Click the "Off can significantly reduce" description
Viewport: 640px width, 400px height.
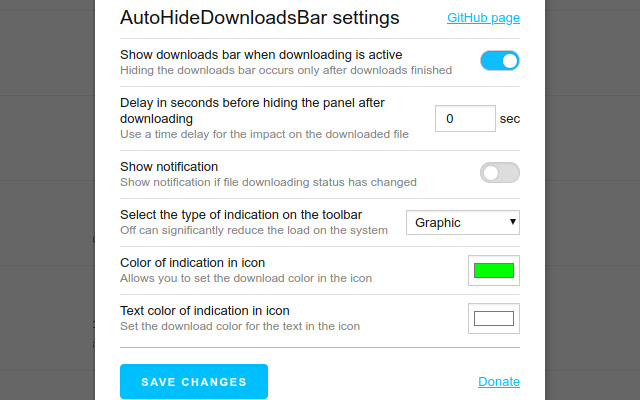[x=253, y=230]
